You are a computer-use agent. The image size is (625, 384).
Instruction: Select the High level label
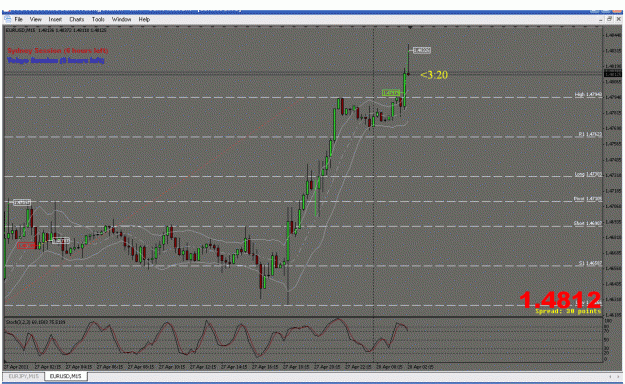pyautogui.click(x=588, y=95)
